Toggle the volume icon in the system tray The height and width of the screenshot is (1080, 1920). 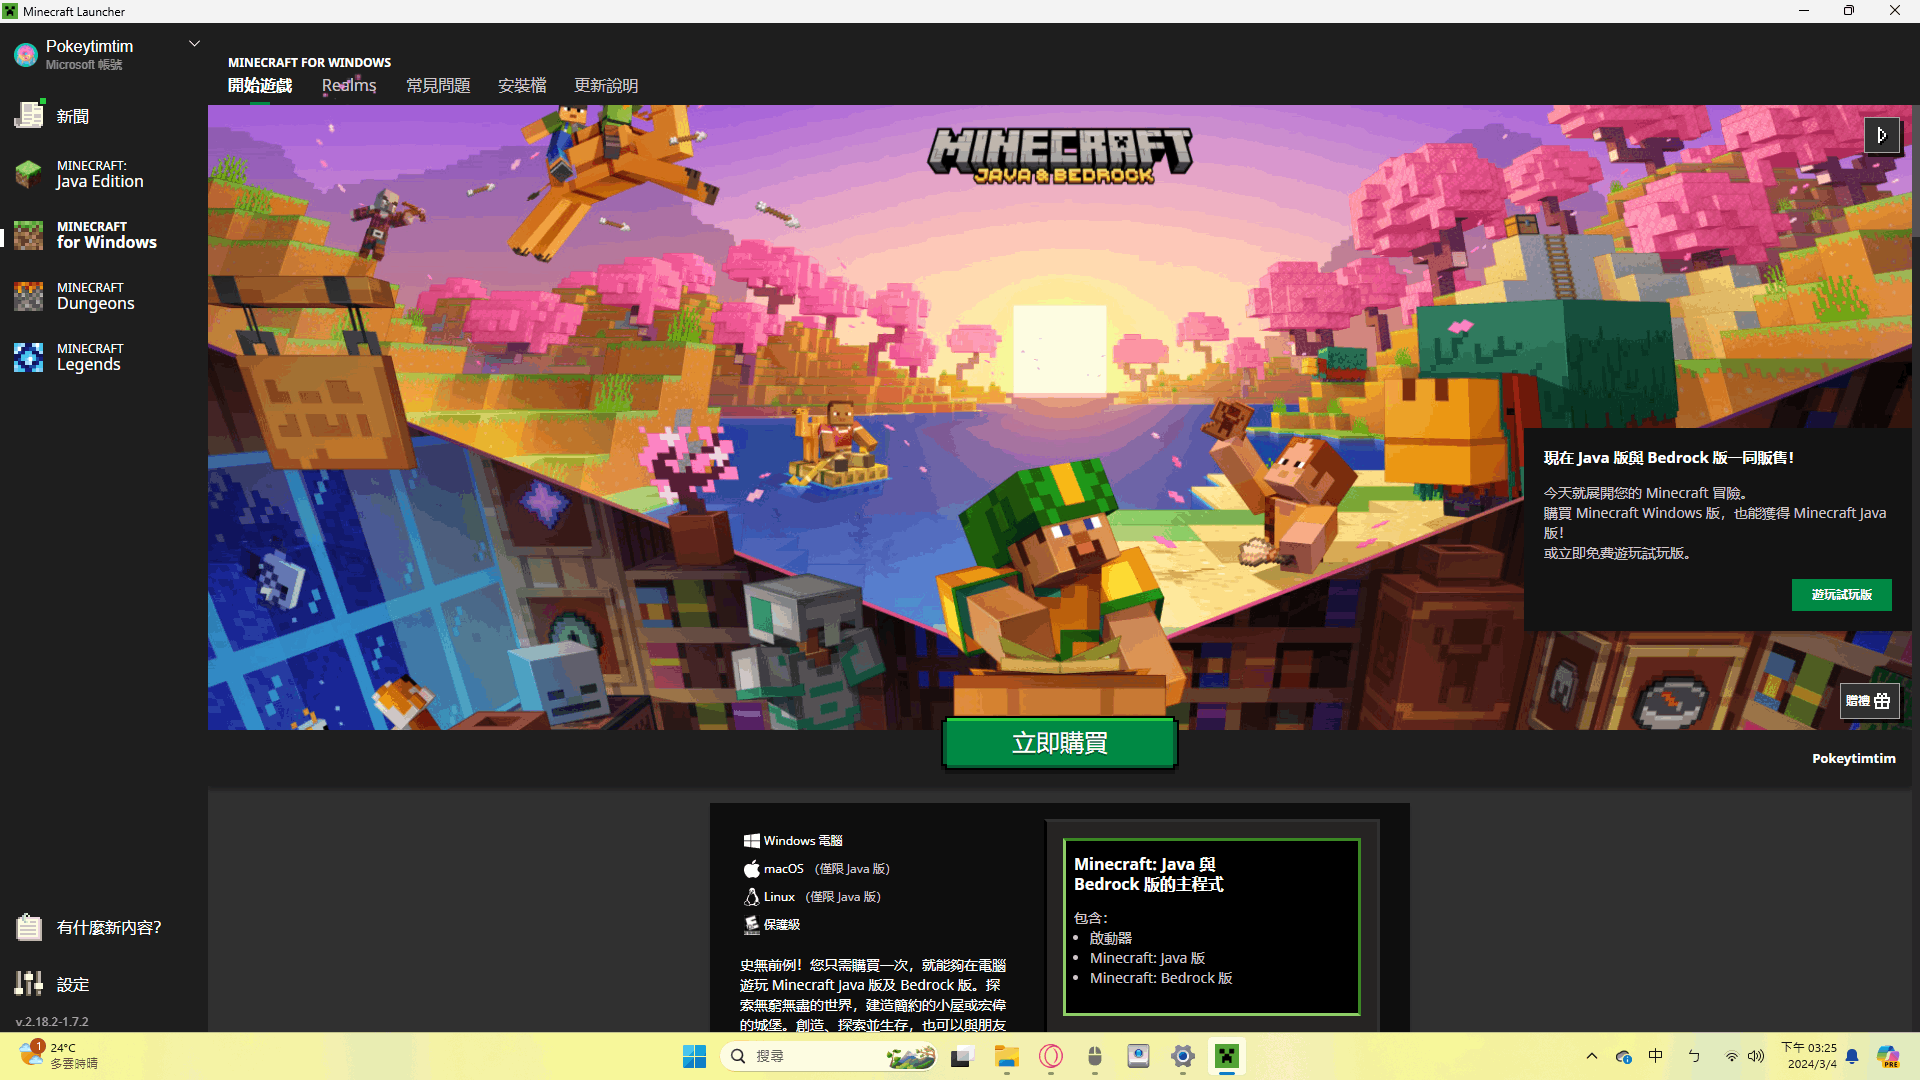[x=1756, y=1056]
